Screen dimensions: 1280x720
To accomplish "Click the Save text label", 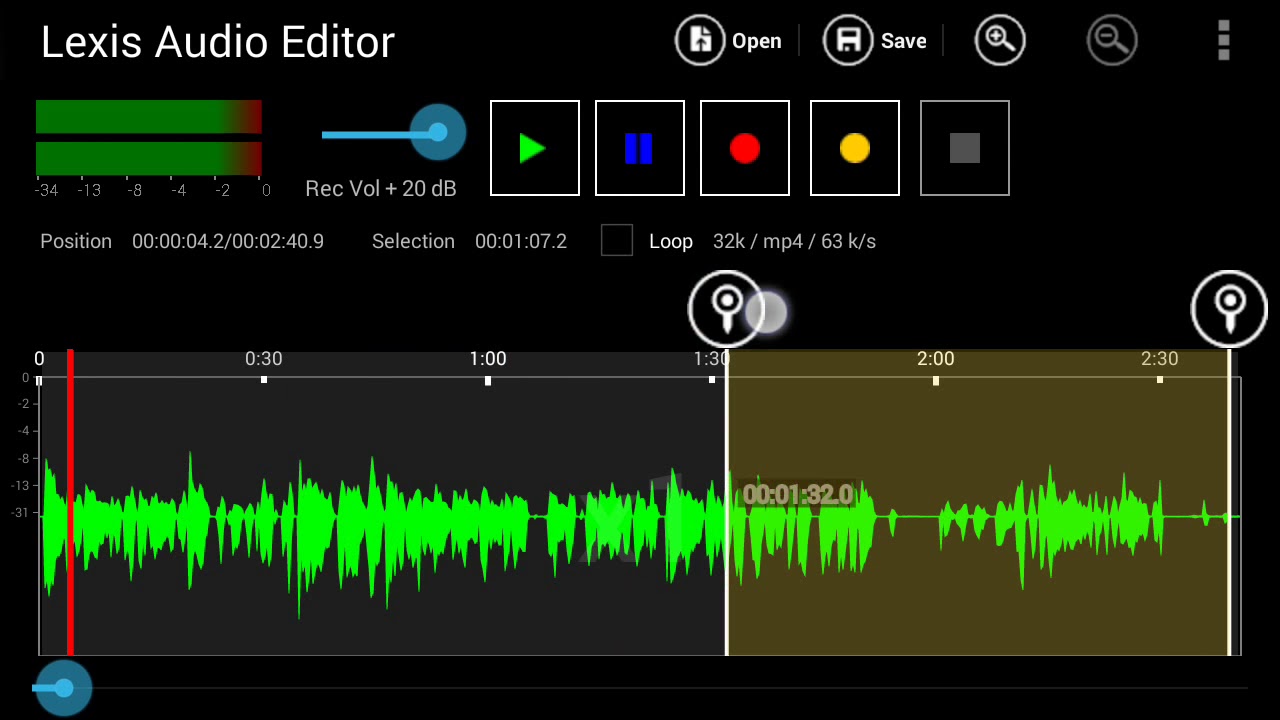I will [904, 42].
